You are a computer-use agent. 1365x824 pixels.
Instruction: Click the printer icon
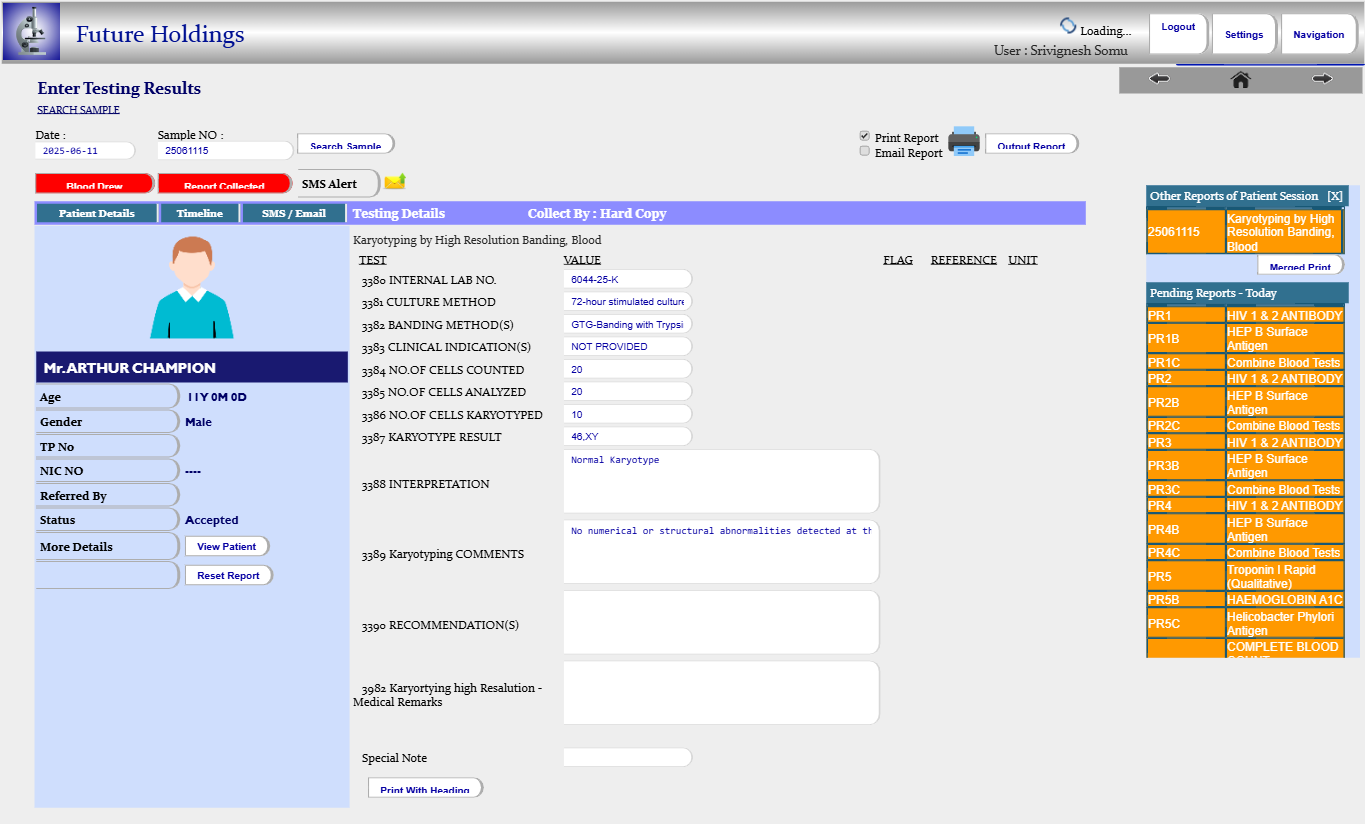[x=963, y=141]
